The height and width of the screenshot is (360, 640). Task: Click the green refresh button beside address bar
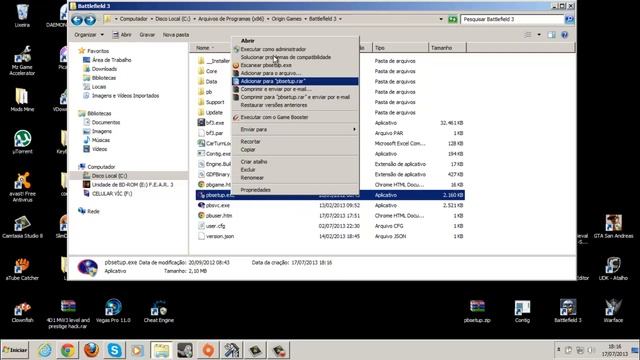(453, 19)
